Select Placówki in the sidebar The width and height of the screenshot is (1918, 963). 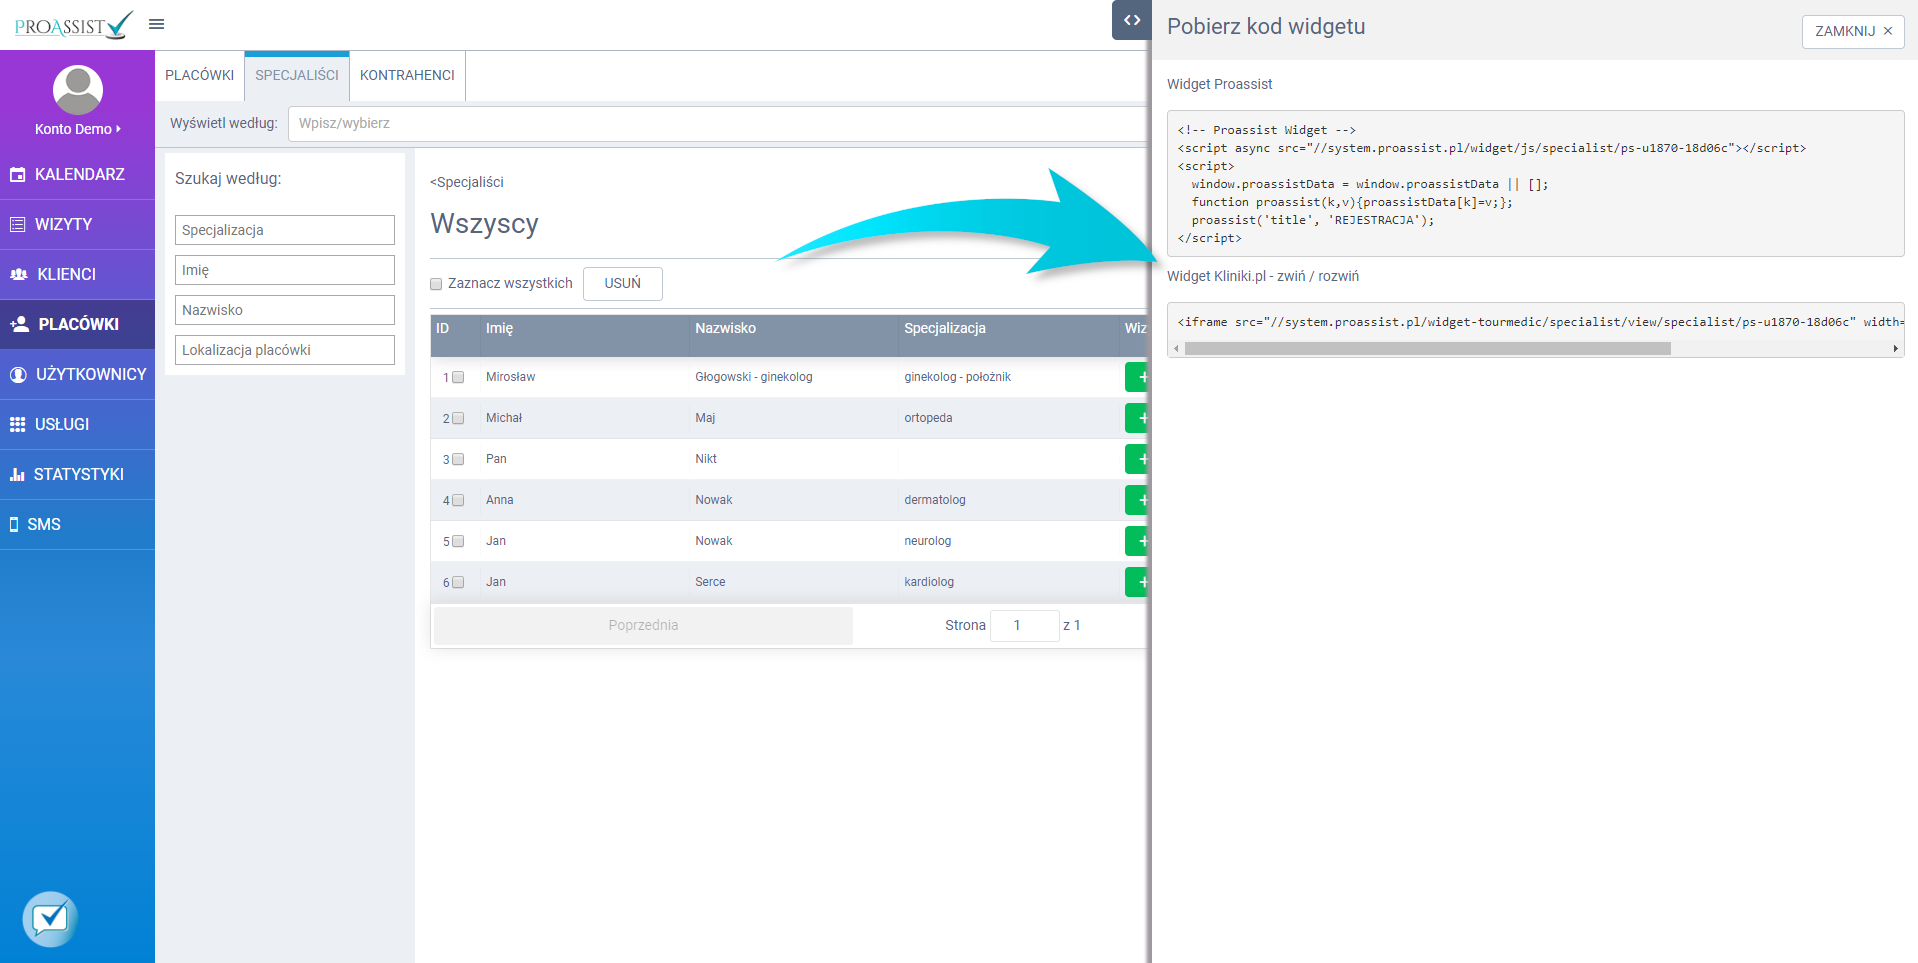point(77,324)
